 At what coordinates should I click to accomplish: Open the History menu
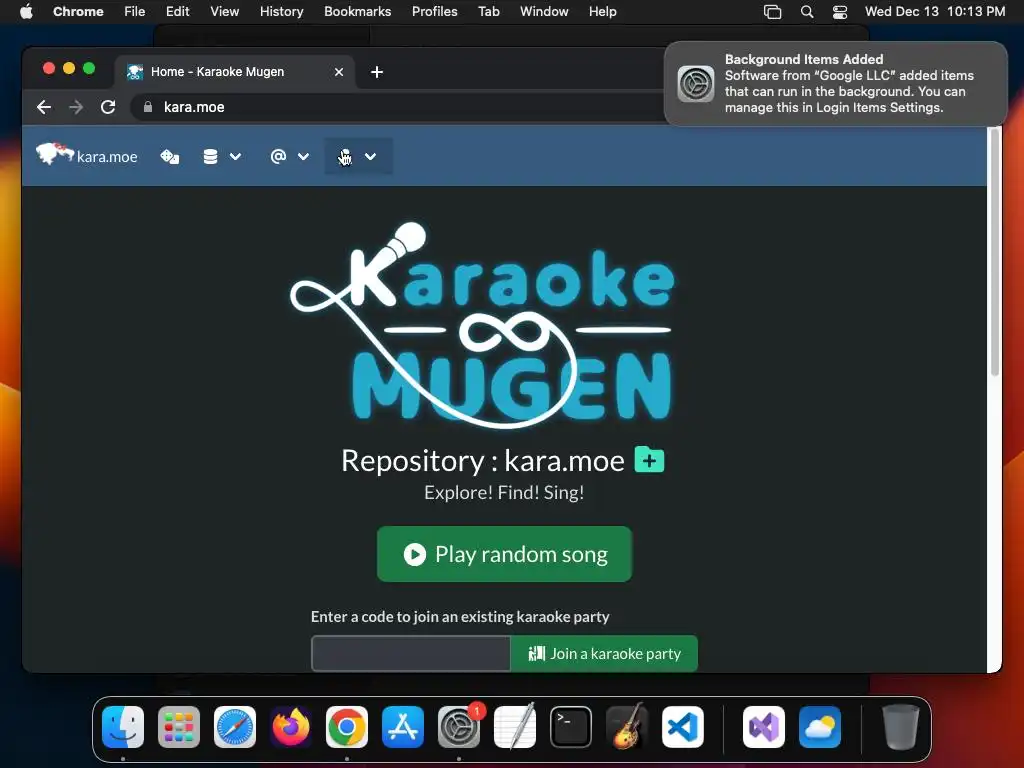point(281,11)
